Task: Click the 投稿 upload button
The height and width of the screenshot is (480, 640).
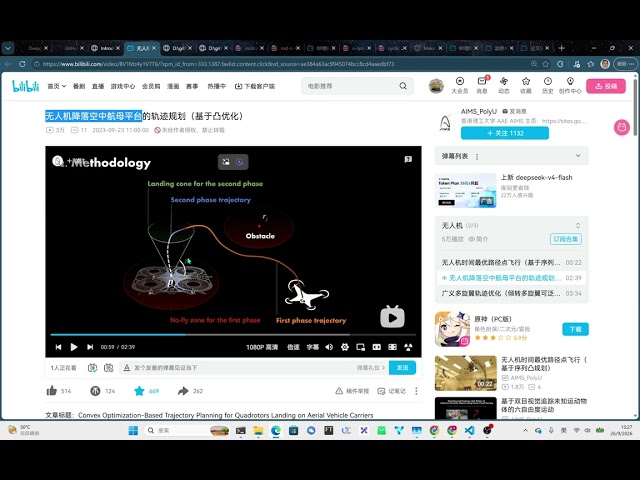Action: click(606, 86)
